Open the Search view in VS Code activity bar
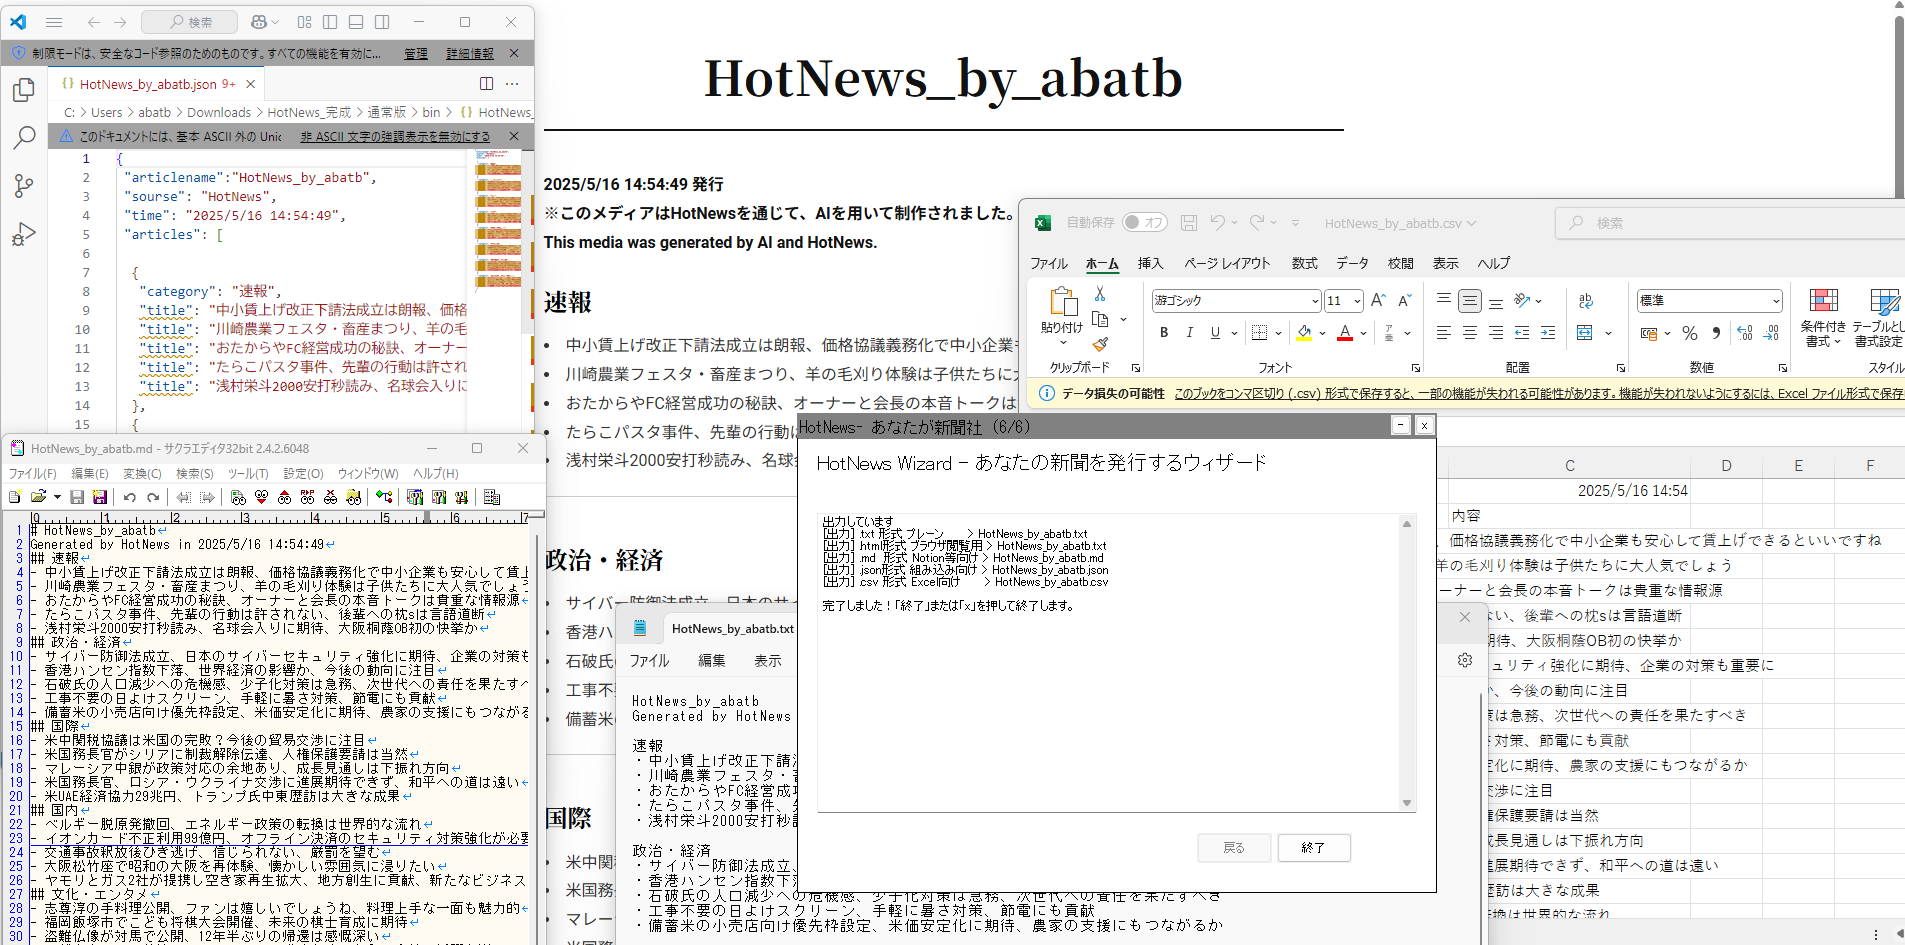 24,138
